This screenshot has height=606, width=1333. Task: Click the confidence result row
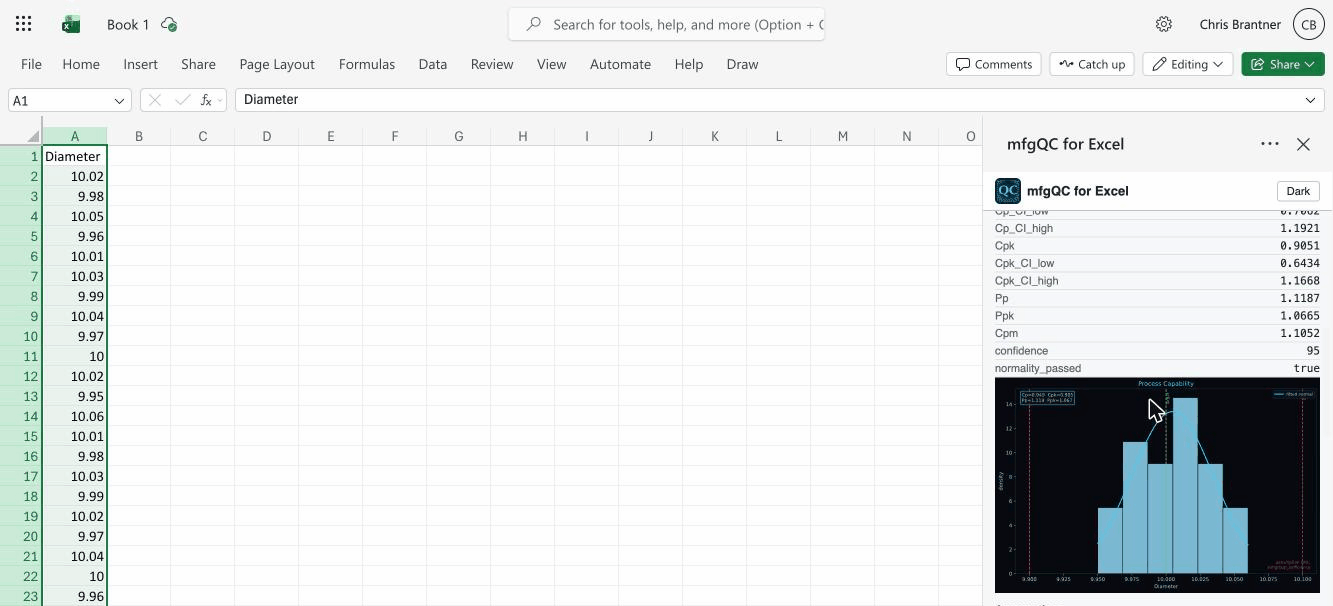click(1157, 351)
